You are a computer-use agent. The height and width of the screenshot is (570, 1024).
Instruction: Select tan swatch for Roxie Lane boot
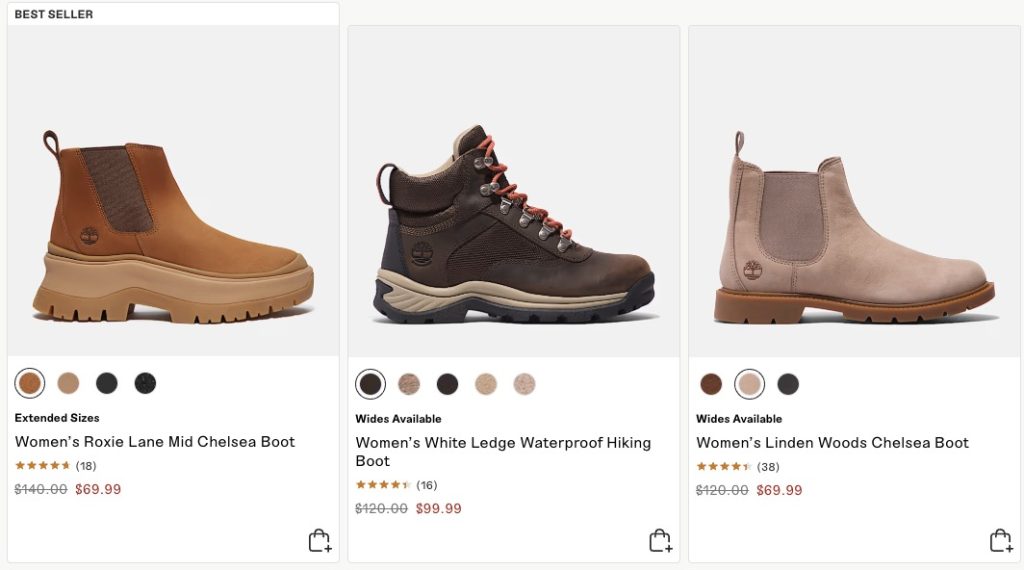tap(68, 383)
